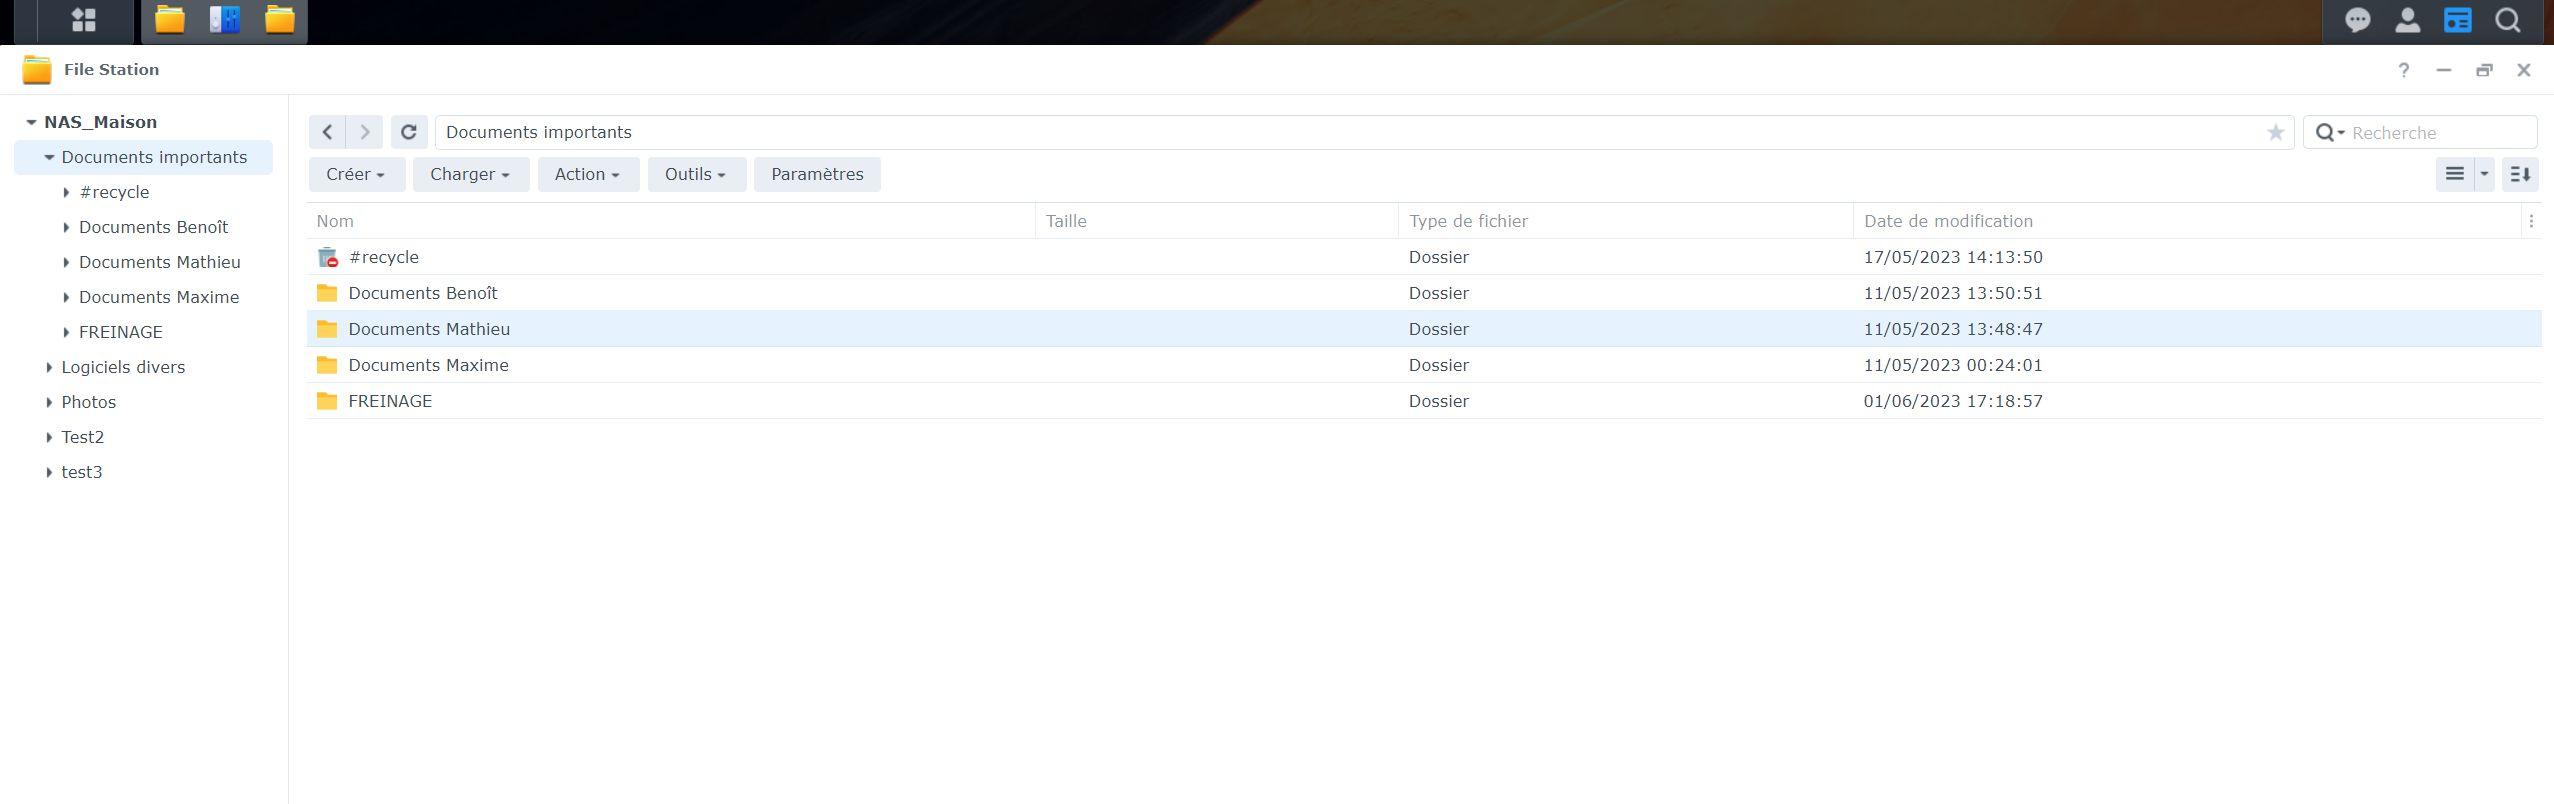Open File Station help question mark

pos(2404,70)
